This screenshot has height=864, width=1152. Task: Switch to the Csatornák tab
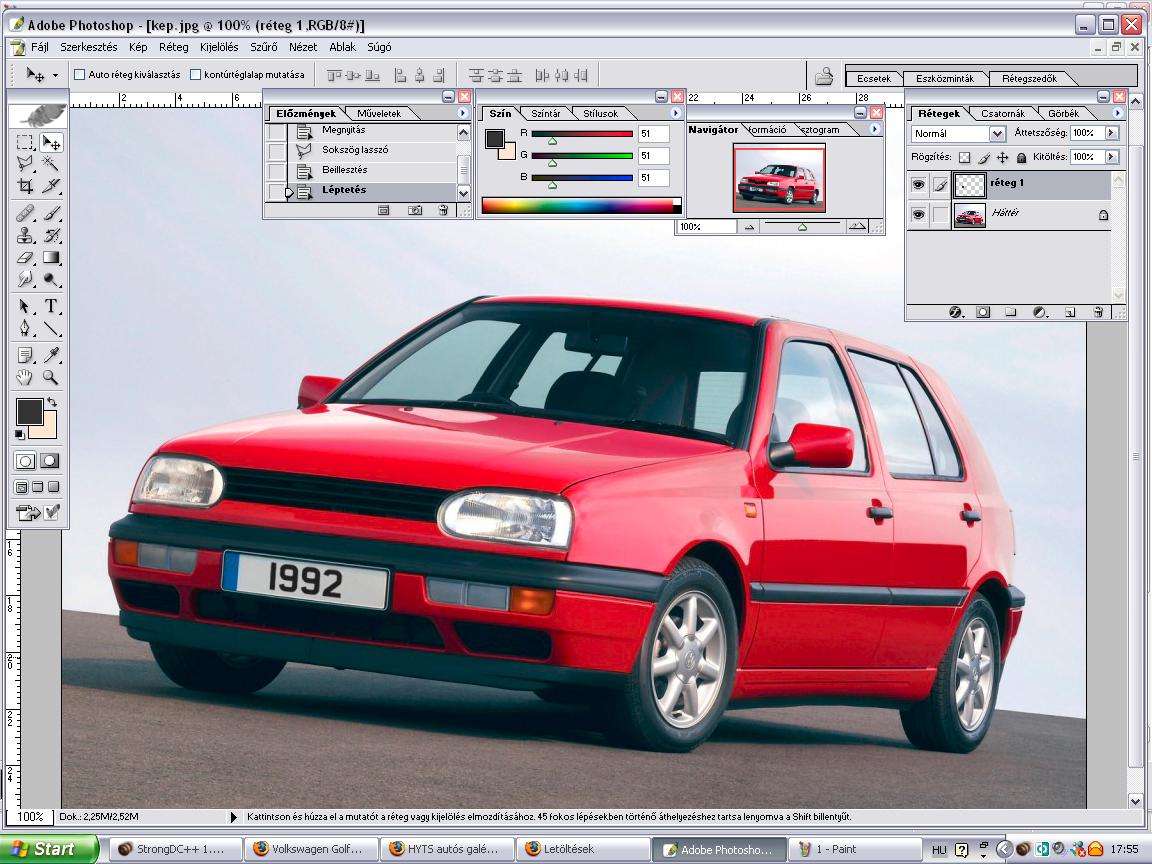pos(1002,113)
